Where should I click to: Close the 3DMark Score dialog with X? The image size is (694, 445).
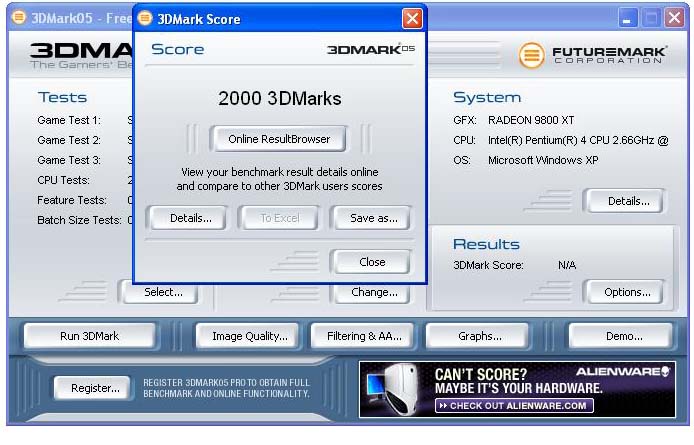pos(412,19)
